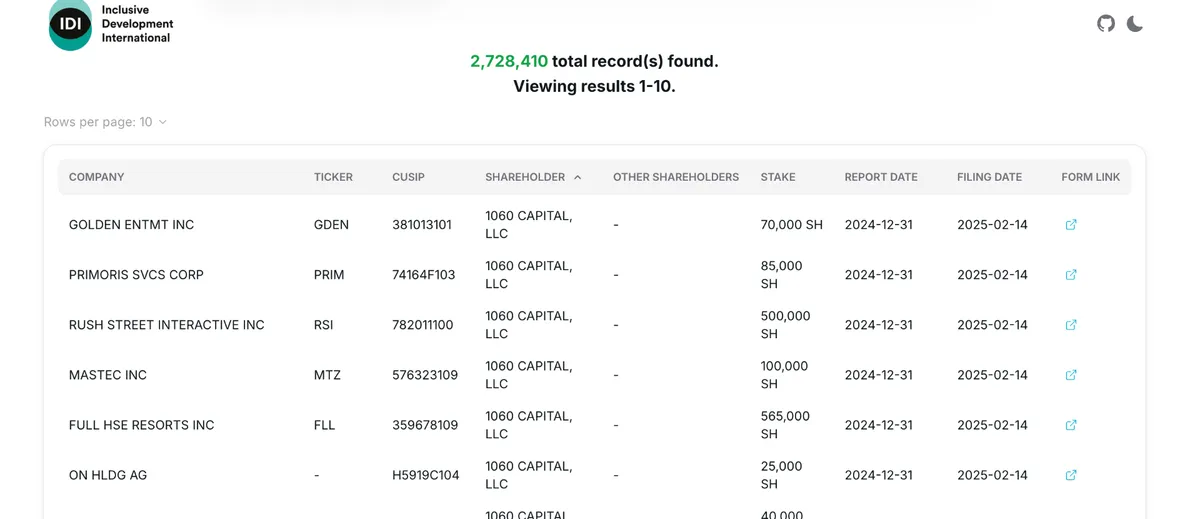Viewport: 1200px width, 519px height.
Task: Click filing date 2025-02-14 in MASTEC row
Action: pos(992,375)
